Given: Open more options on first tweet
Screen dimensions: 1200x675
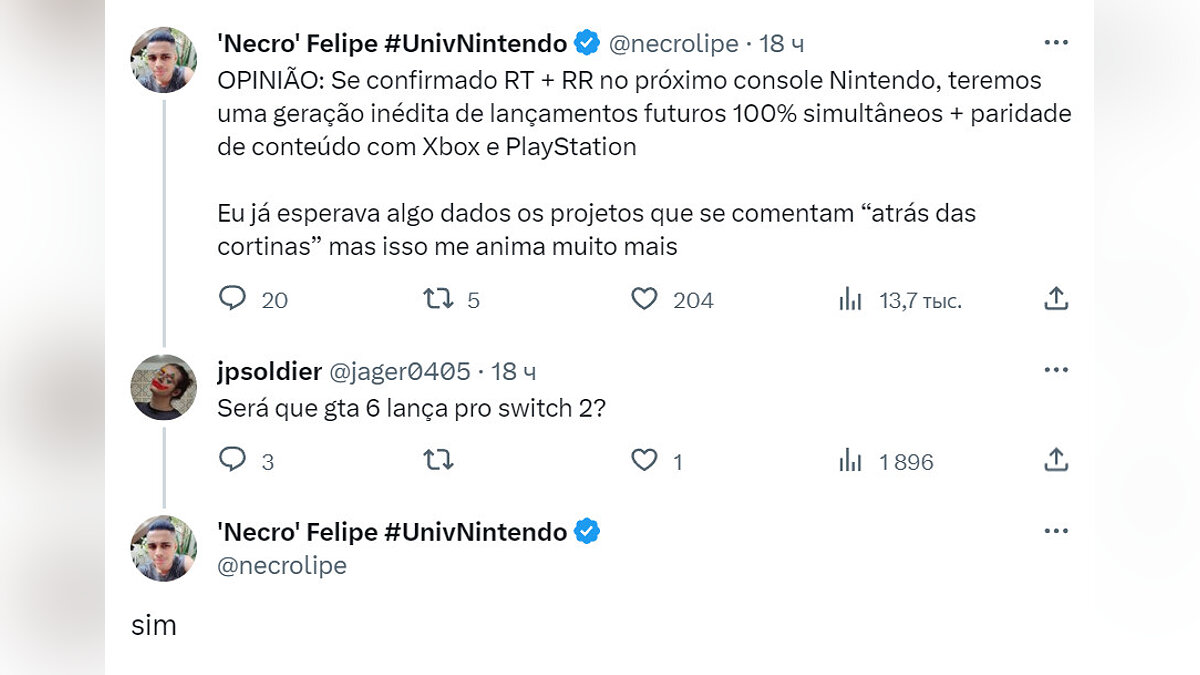Looking at the screenshot, I should [x=1056, y=42].
